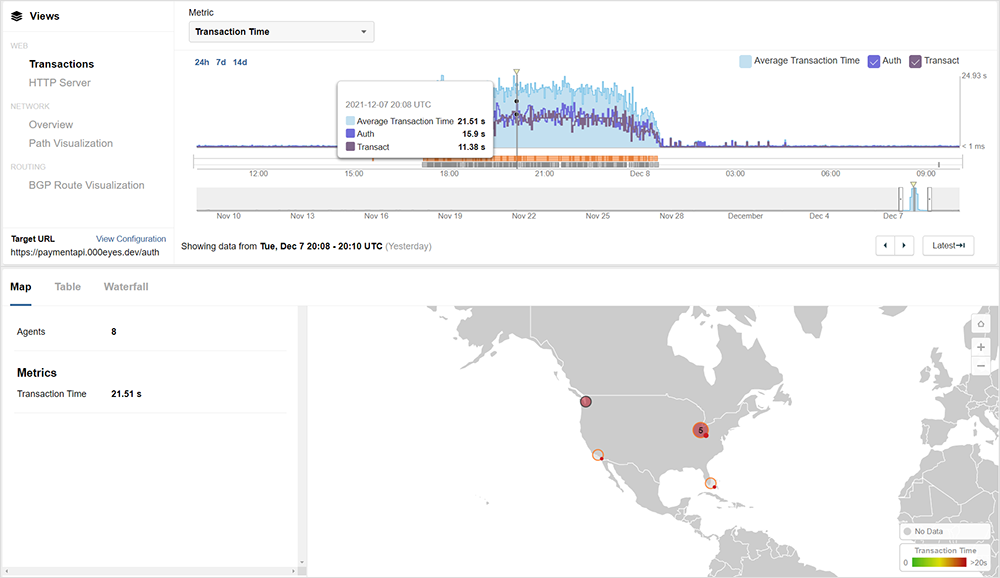Click the Views layers icon

[x=17, y=17]
